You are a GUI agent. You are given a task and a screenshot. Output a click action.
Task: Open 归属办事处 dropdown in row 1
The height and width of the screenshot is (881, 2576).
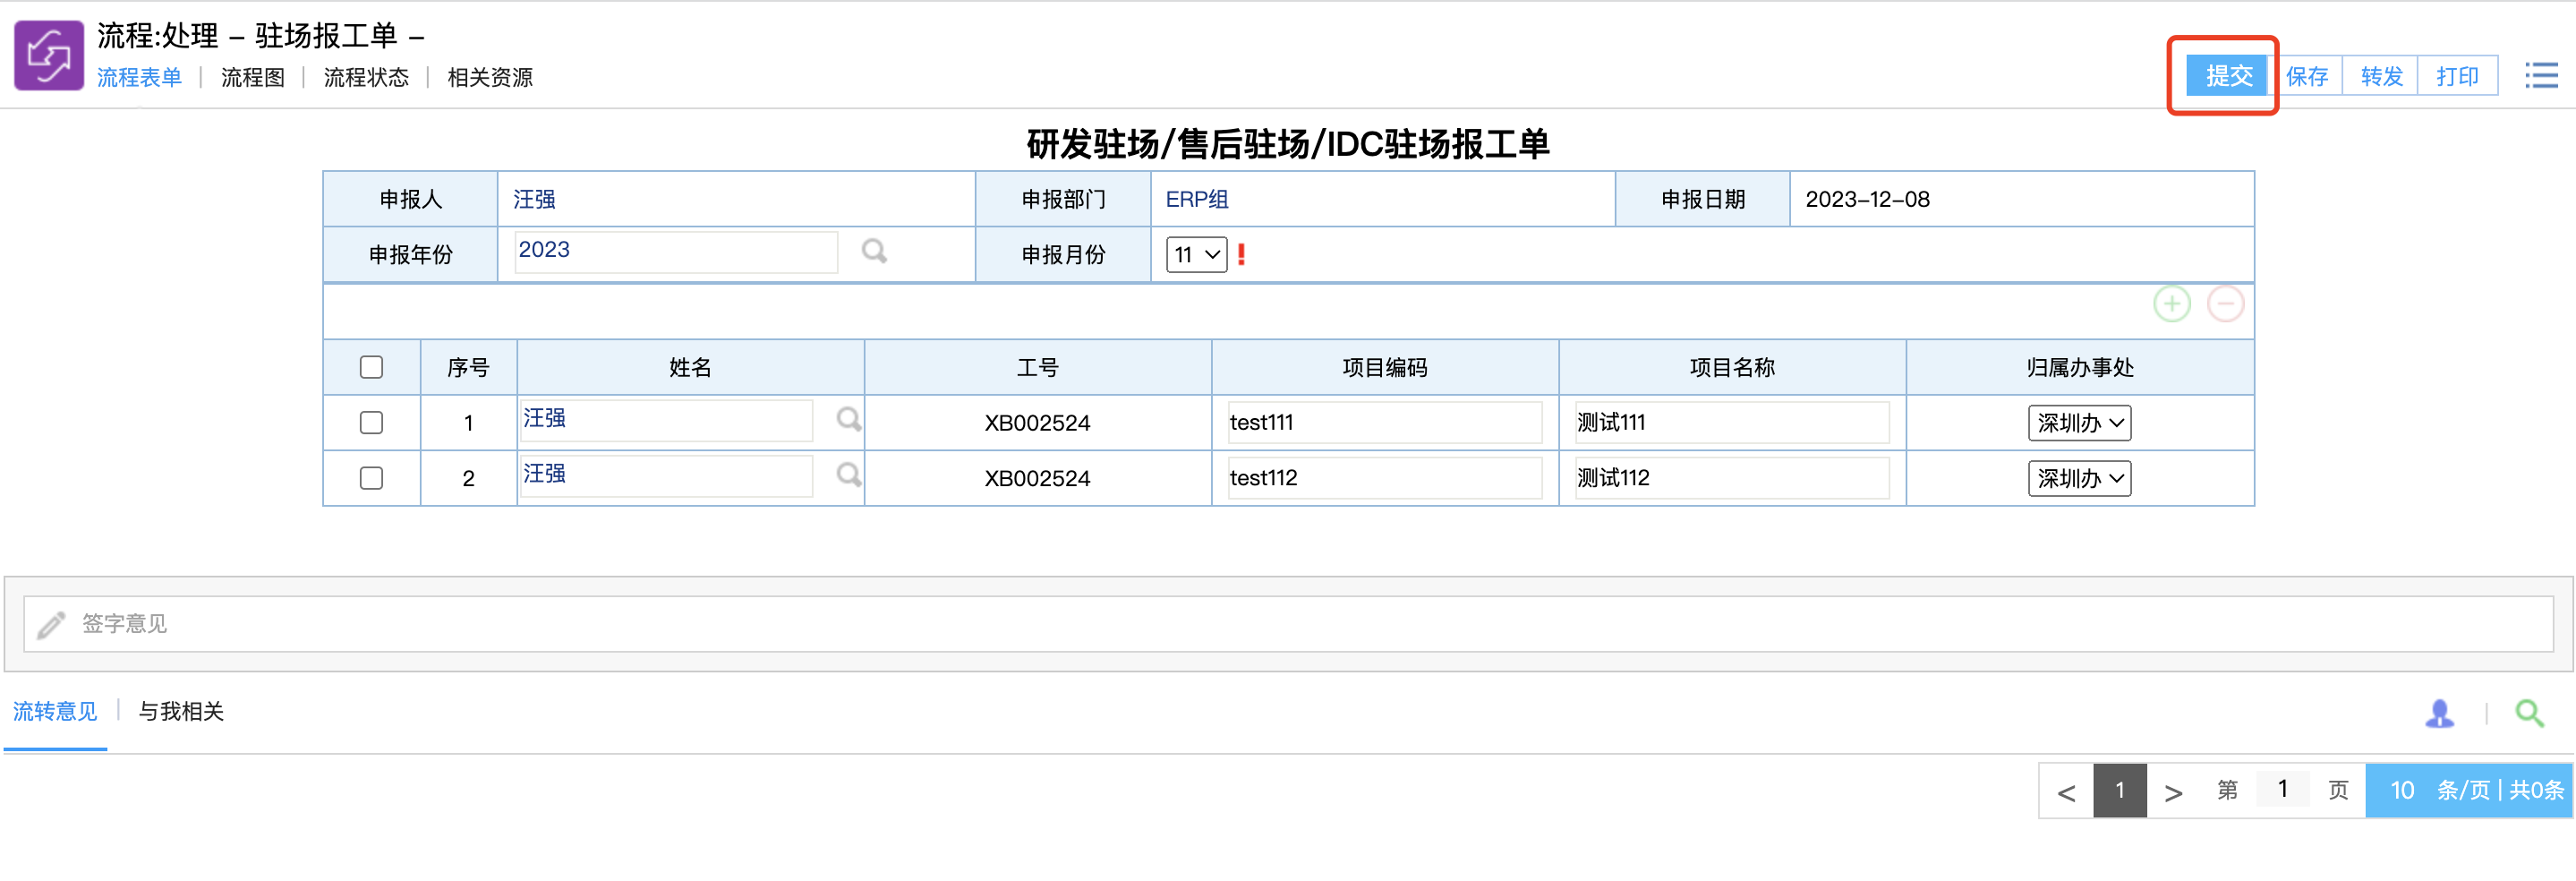tap(2079, 423)
